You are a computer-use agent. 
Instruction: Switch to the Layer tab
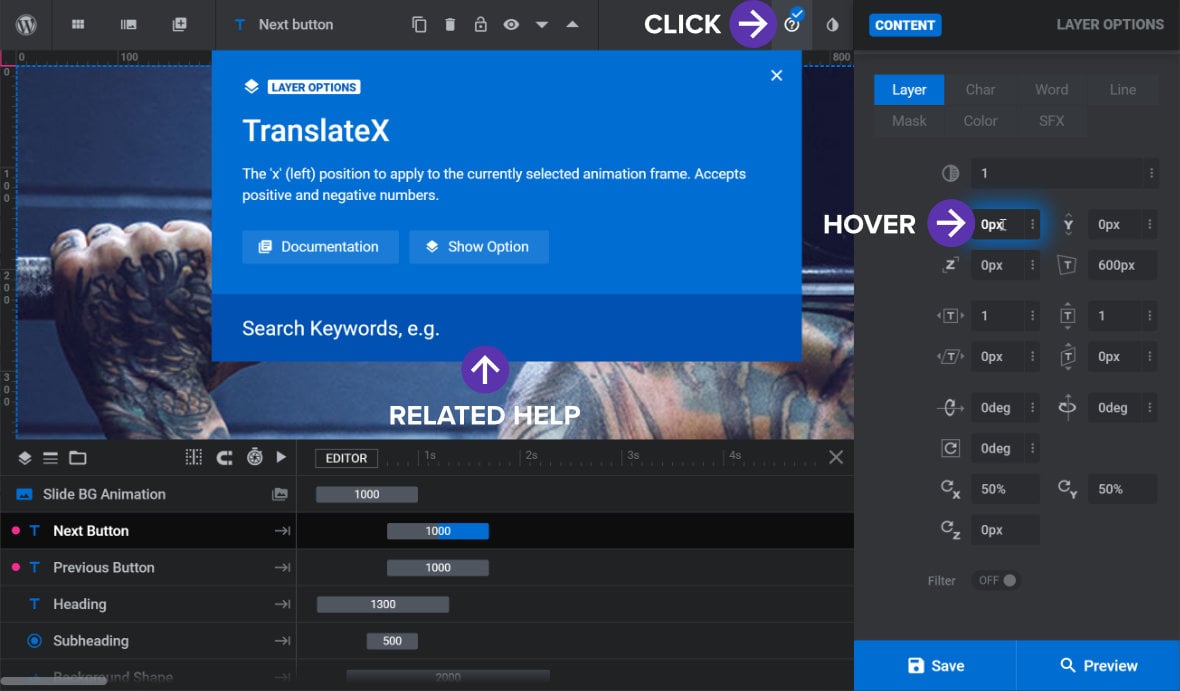point(909,90)
